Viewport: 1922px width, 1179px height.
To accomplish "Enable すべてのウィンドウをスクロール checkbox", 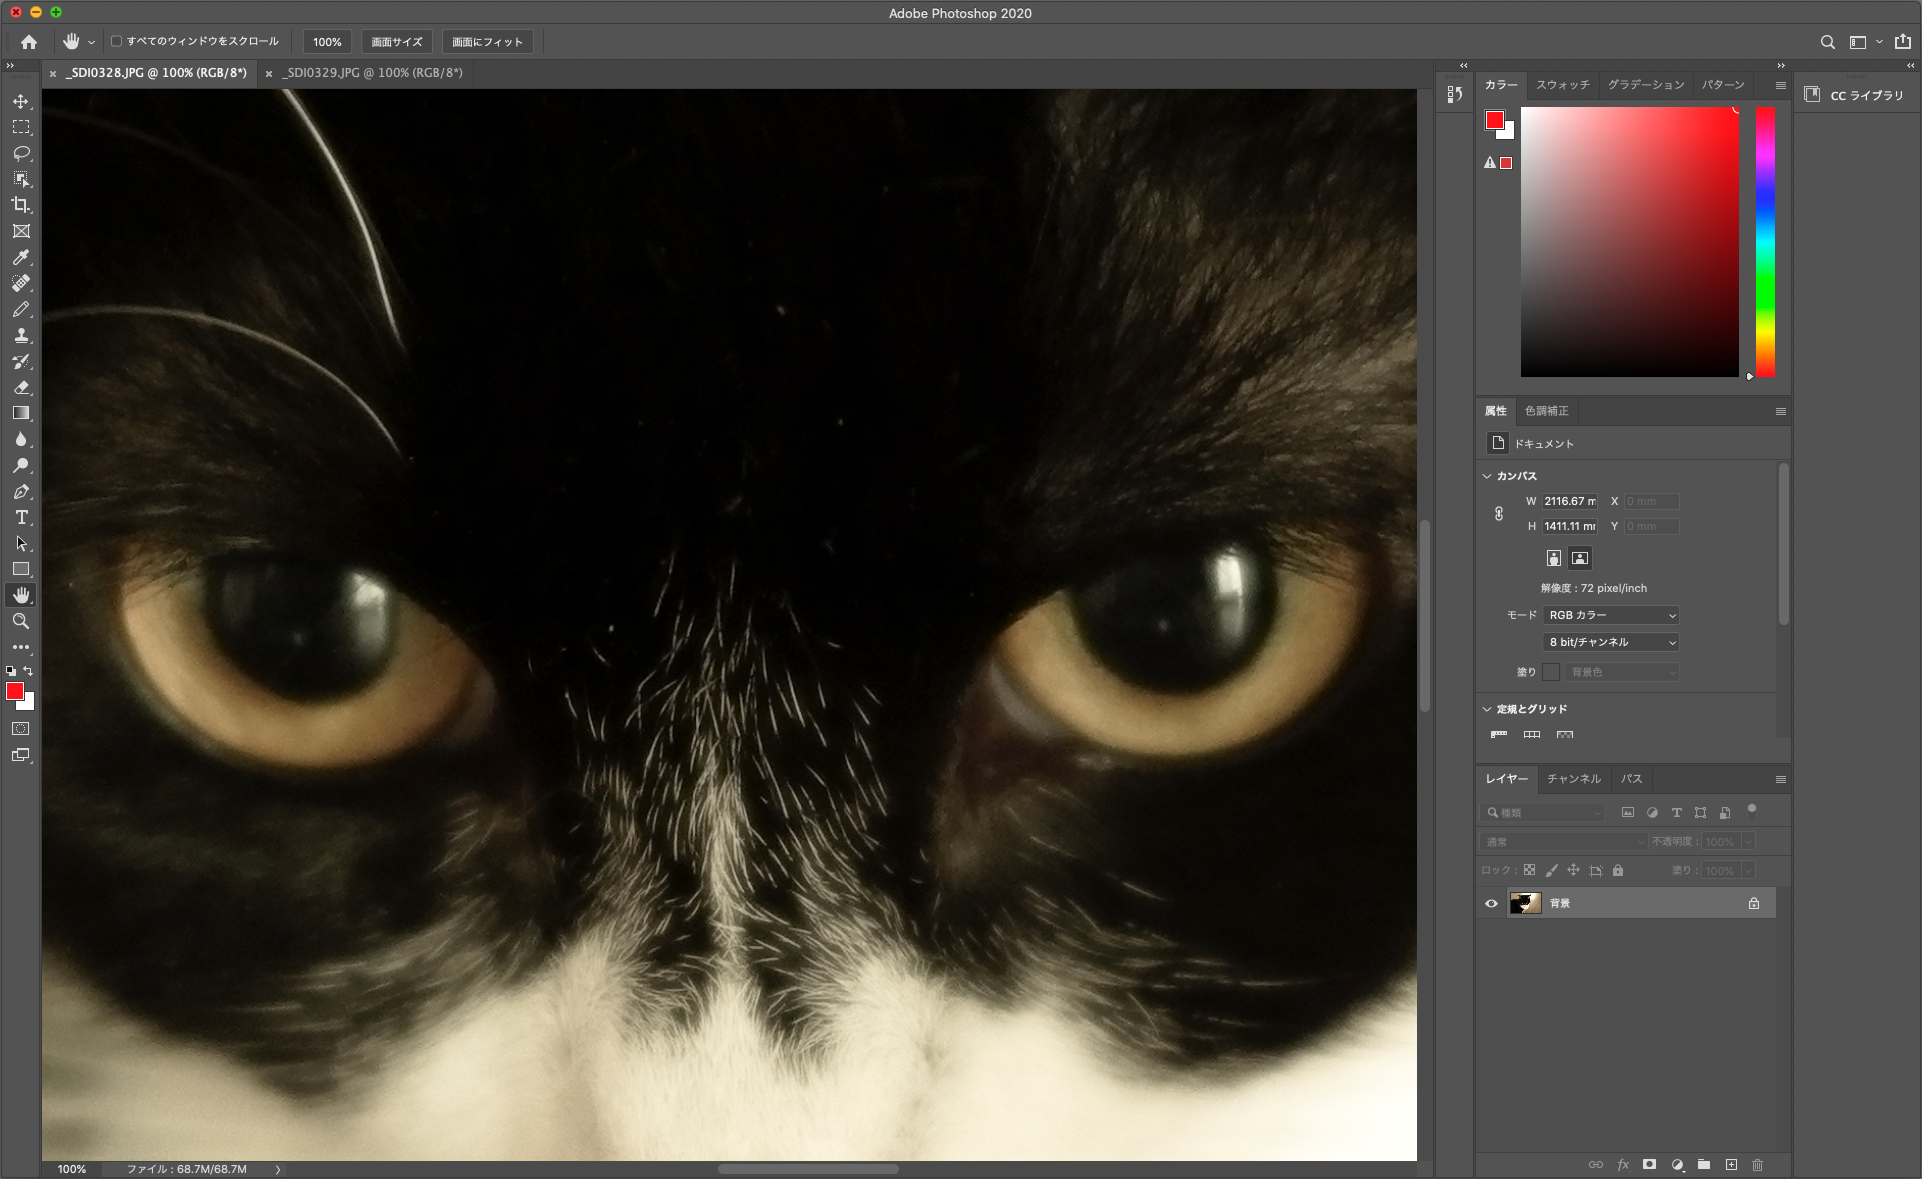I will 117,42.
